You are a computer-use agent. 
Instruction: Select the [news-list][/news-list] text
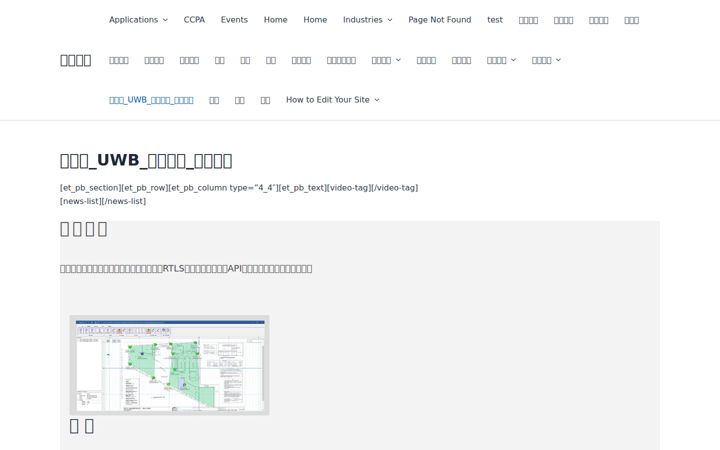[103, 201]
